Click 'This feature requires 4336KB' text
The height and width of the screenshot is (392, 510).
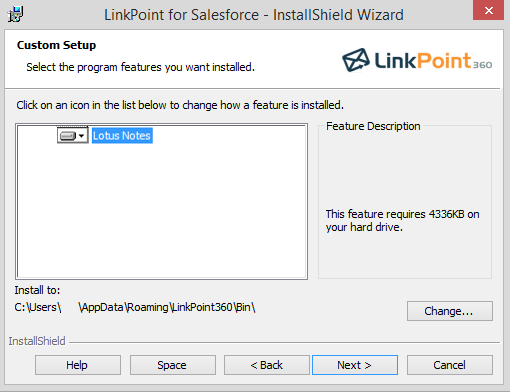click(x=402, y=220)
